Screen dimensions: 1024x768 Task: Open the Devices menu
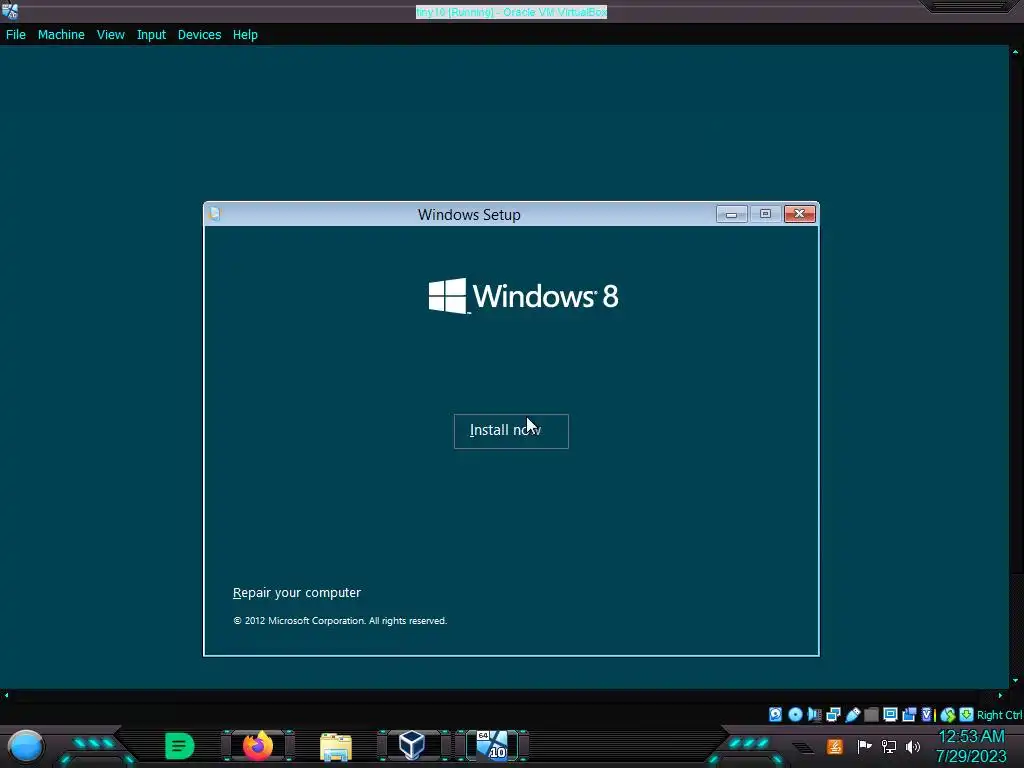point(199,35)
